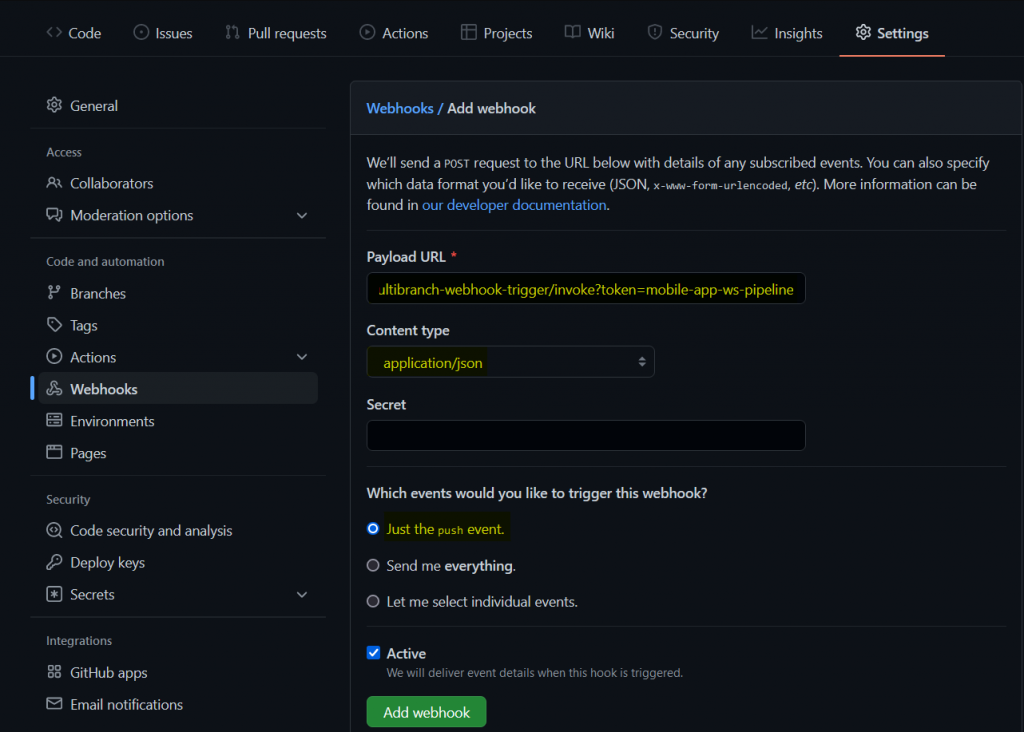Switch to the Wiki tab
This screenshot has width=1024, height=732.
tap(590, 33)
